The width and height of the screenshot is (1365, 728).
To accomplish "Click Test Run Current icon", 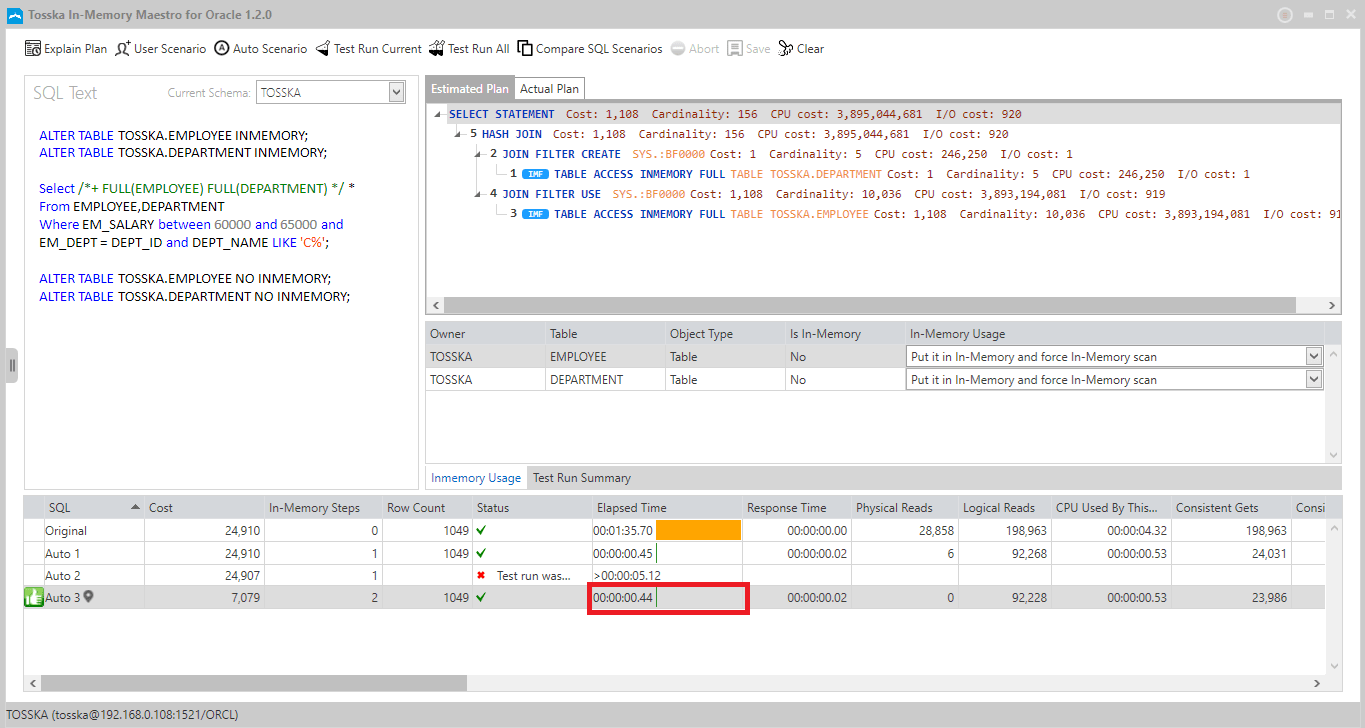I will point(322,48).
